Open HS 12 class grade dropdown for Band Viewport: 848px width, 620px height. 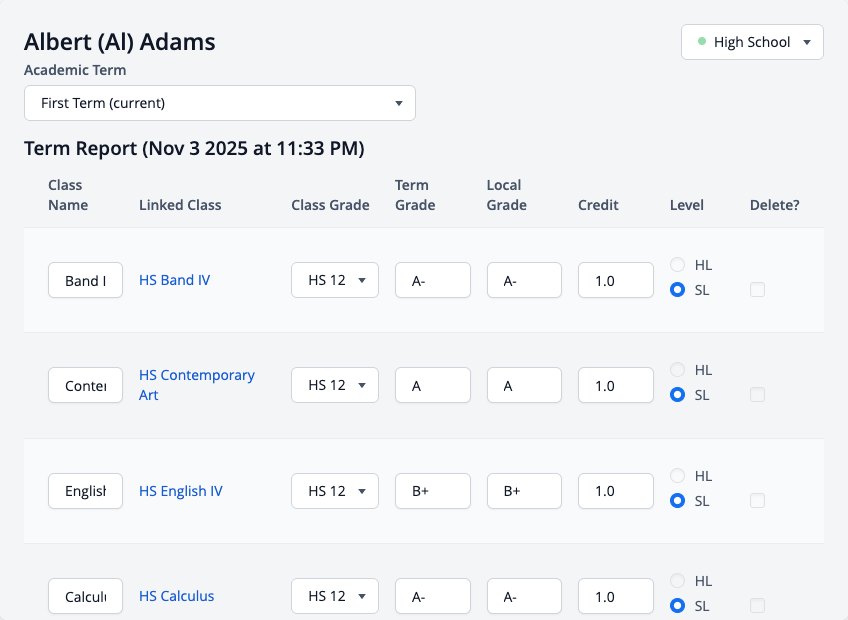point(335,280)
